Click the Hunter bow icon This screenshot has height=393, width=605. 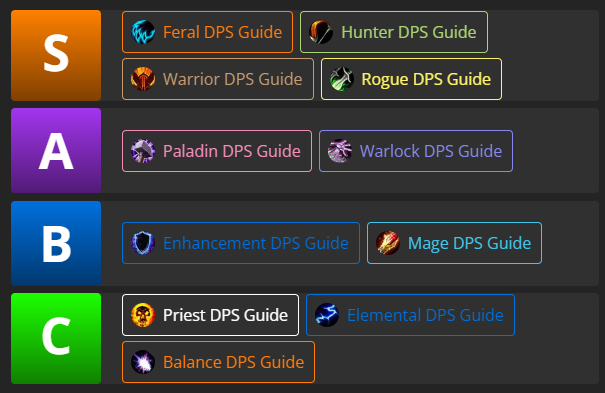321,32
